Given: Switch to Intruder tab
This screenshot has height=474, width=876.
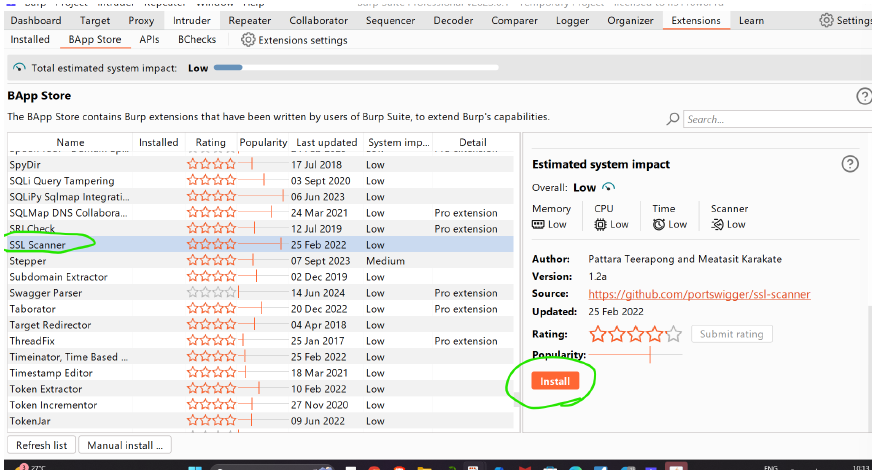Looking at the screenshot, I should 192,21.
